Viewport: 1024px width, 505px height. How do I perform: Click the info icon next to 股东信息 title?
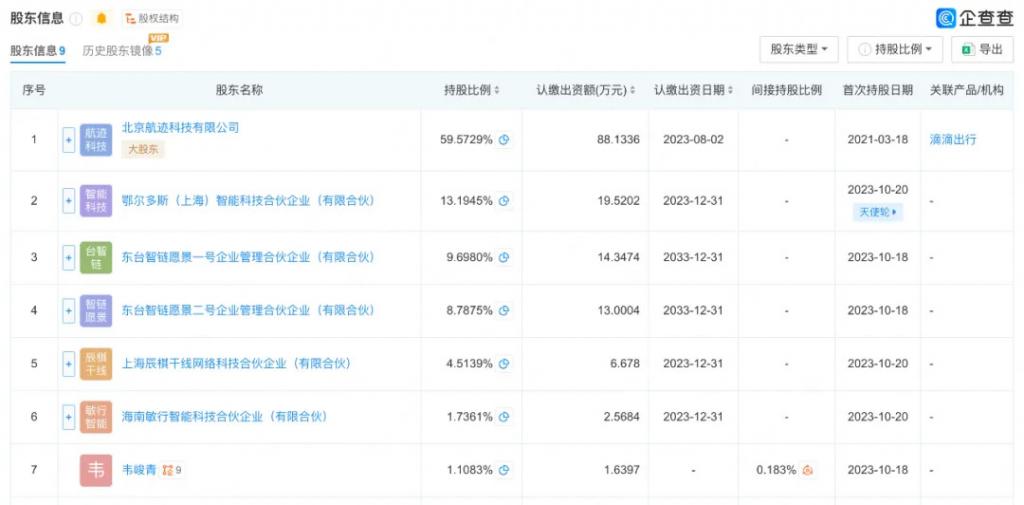[77, 18]
